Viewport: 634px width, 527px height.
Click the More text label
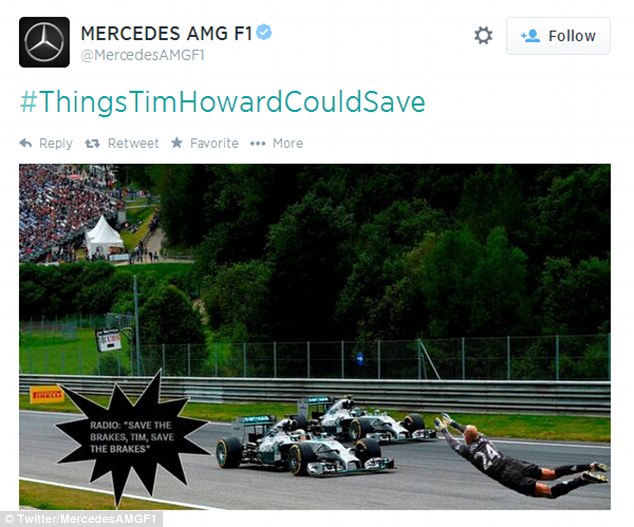[x=288, y=143]
